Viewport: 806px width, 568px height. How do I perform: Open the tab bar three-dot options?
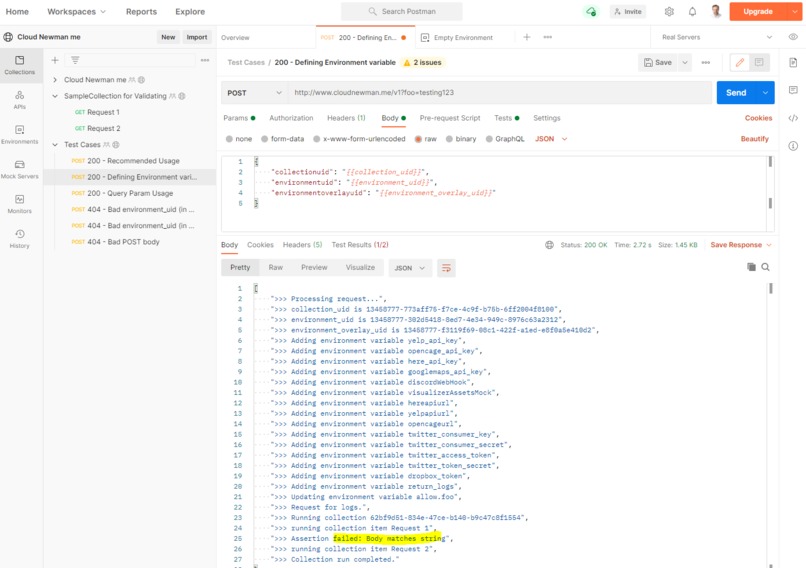[547, 37]
